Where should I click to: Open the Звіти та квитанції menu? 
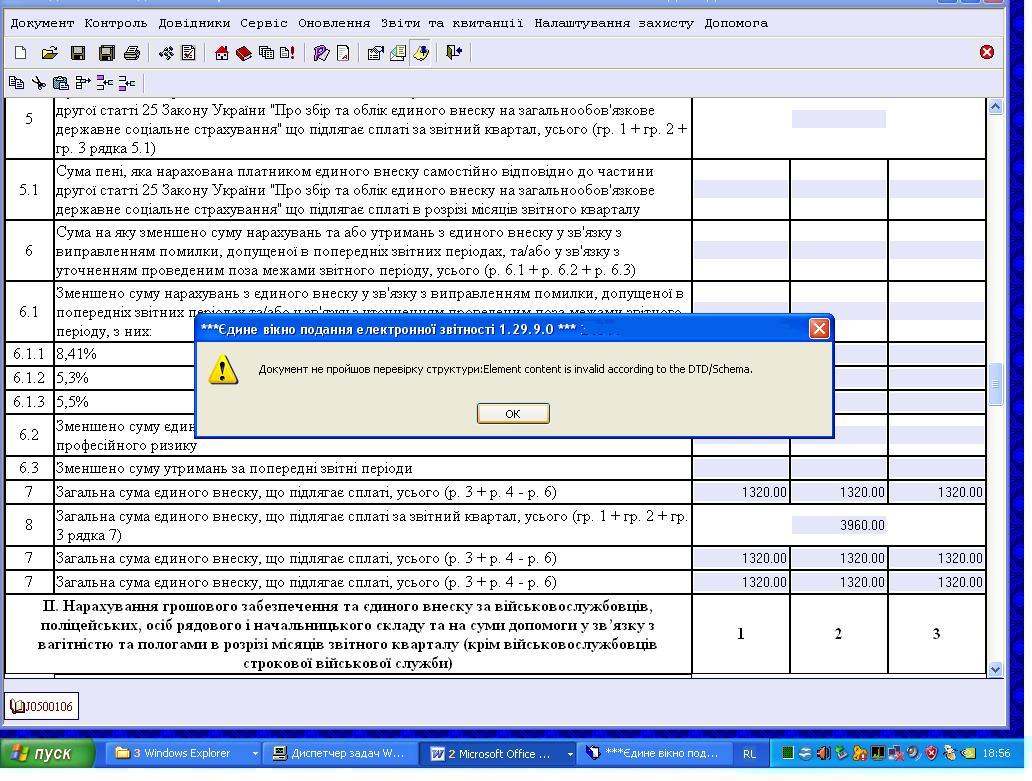[452, 23]
